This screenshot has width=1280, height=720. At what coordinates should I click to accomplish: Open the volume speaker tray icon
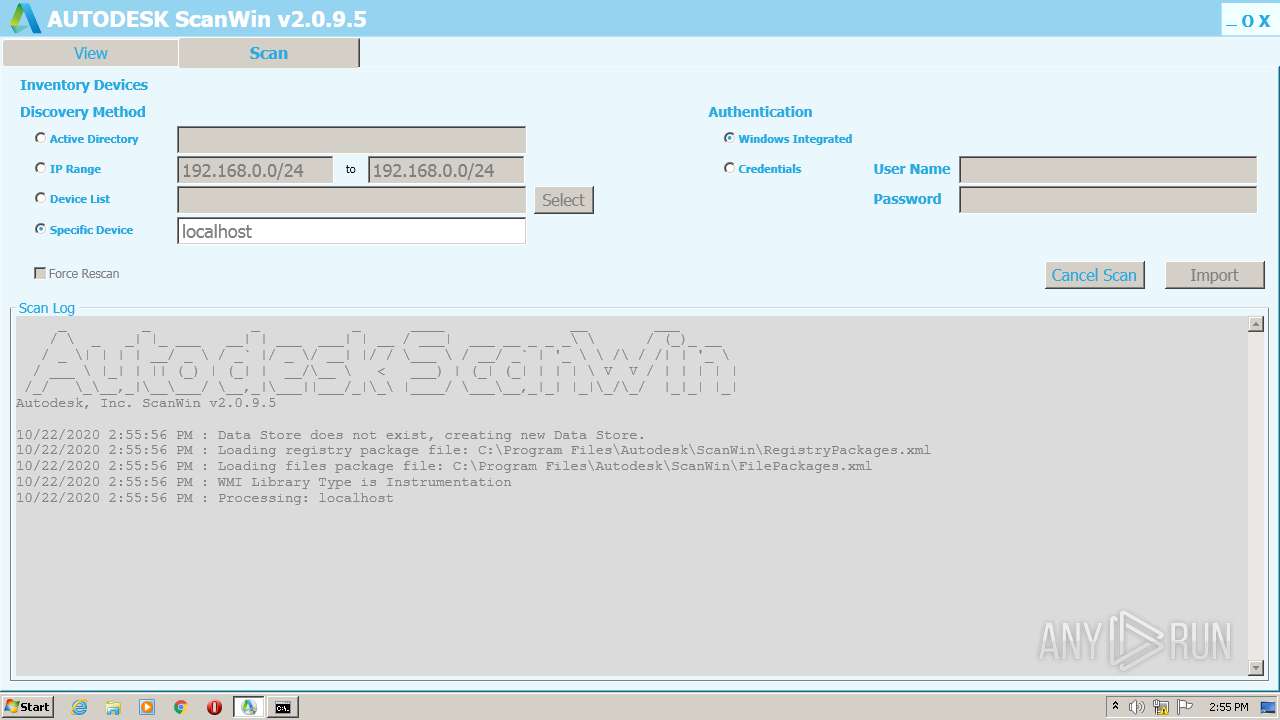pyautogui.click(x=1137, y=707)
